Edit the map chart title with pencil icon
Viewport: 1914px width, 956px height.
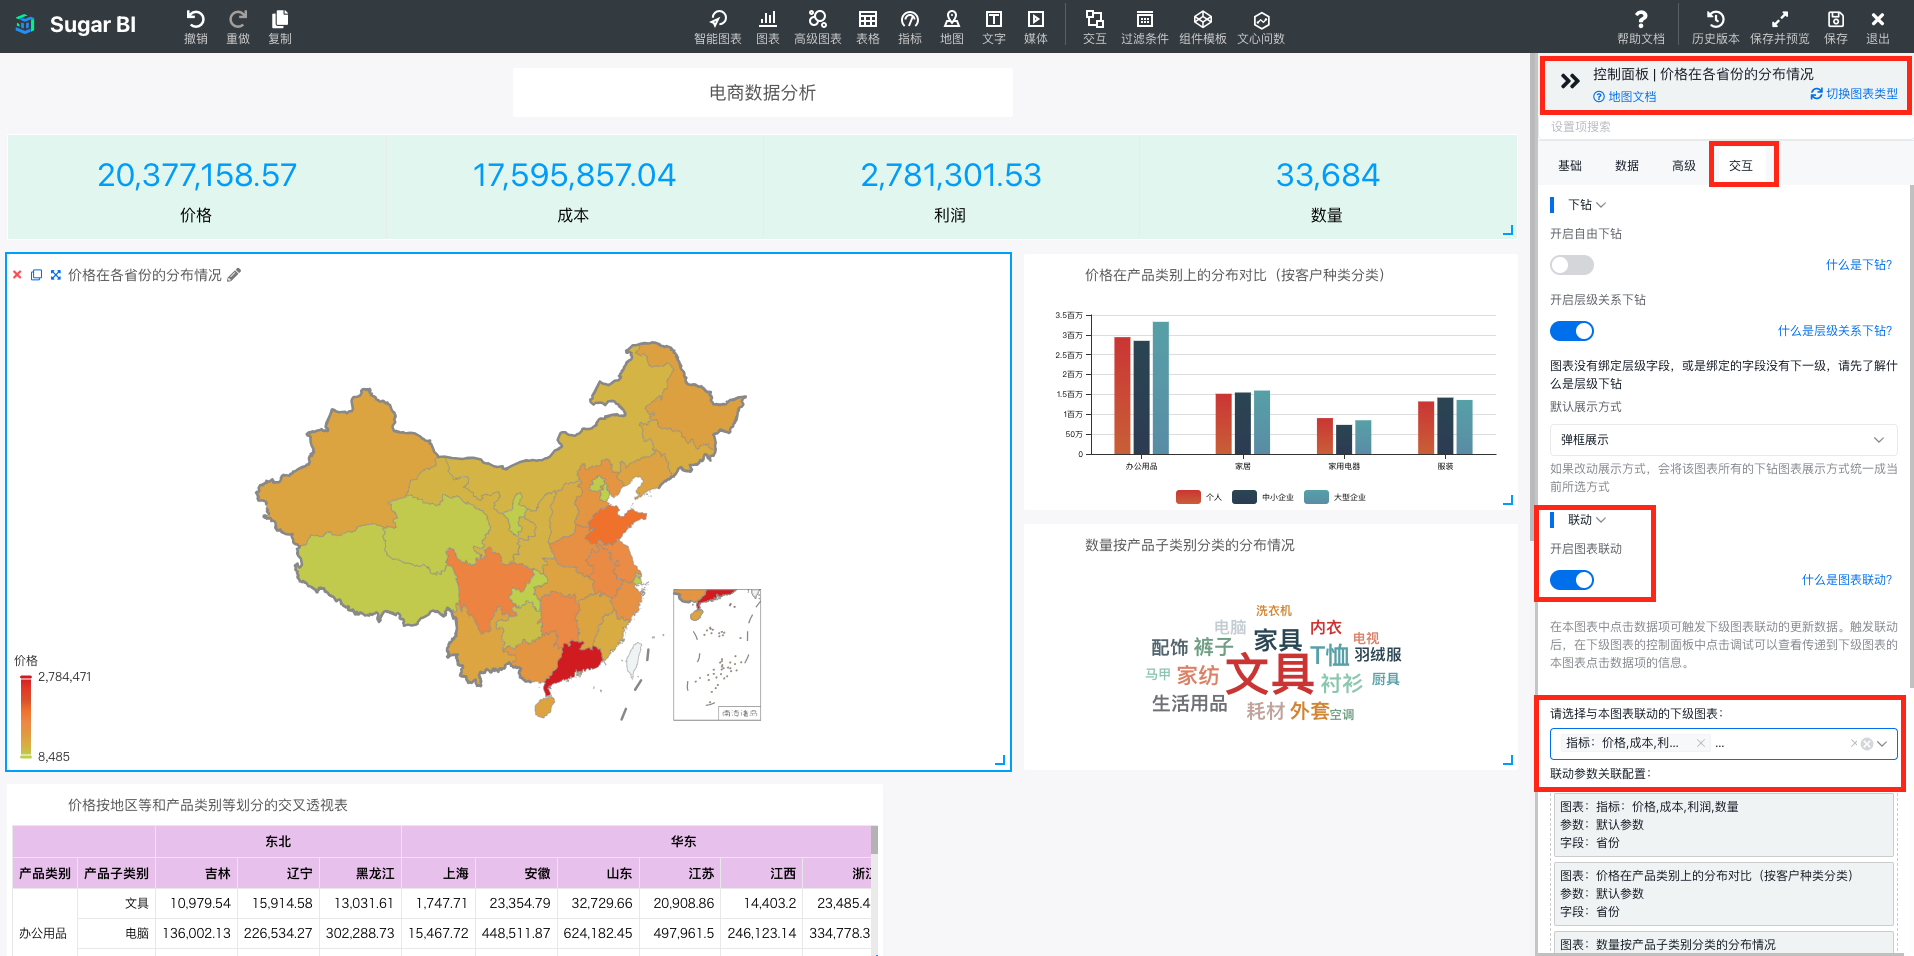[x=234, y=275]
